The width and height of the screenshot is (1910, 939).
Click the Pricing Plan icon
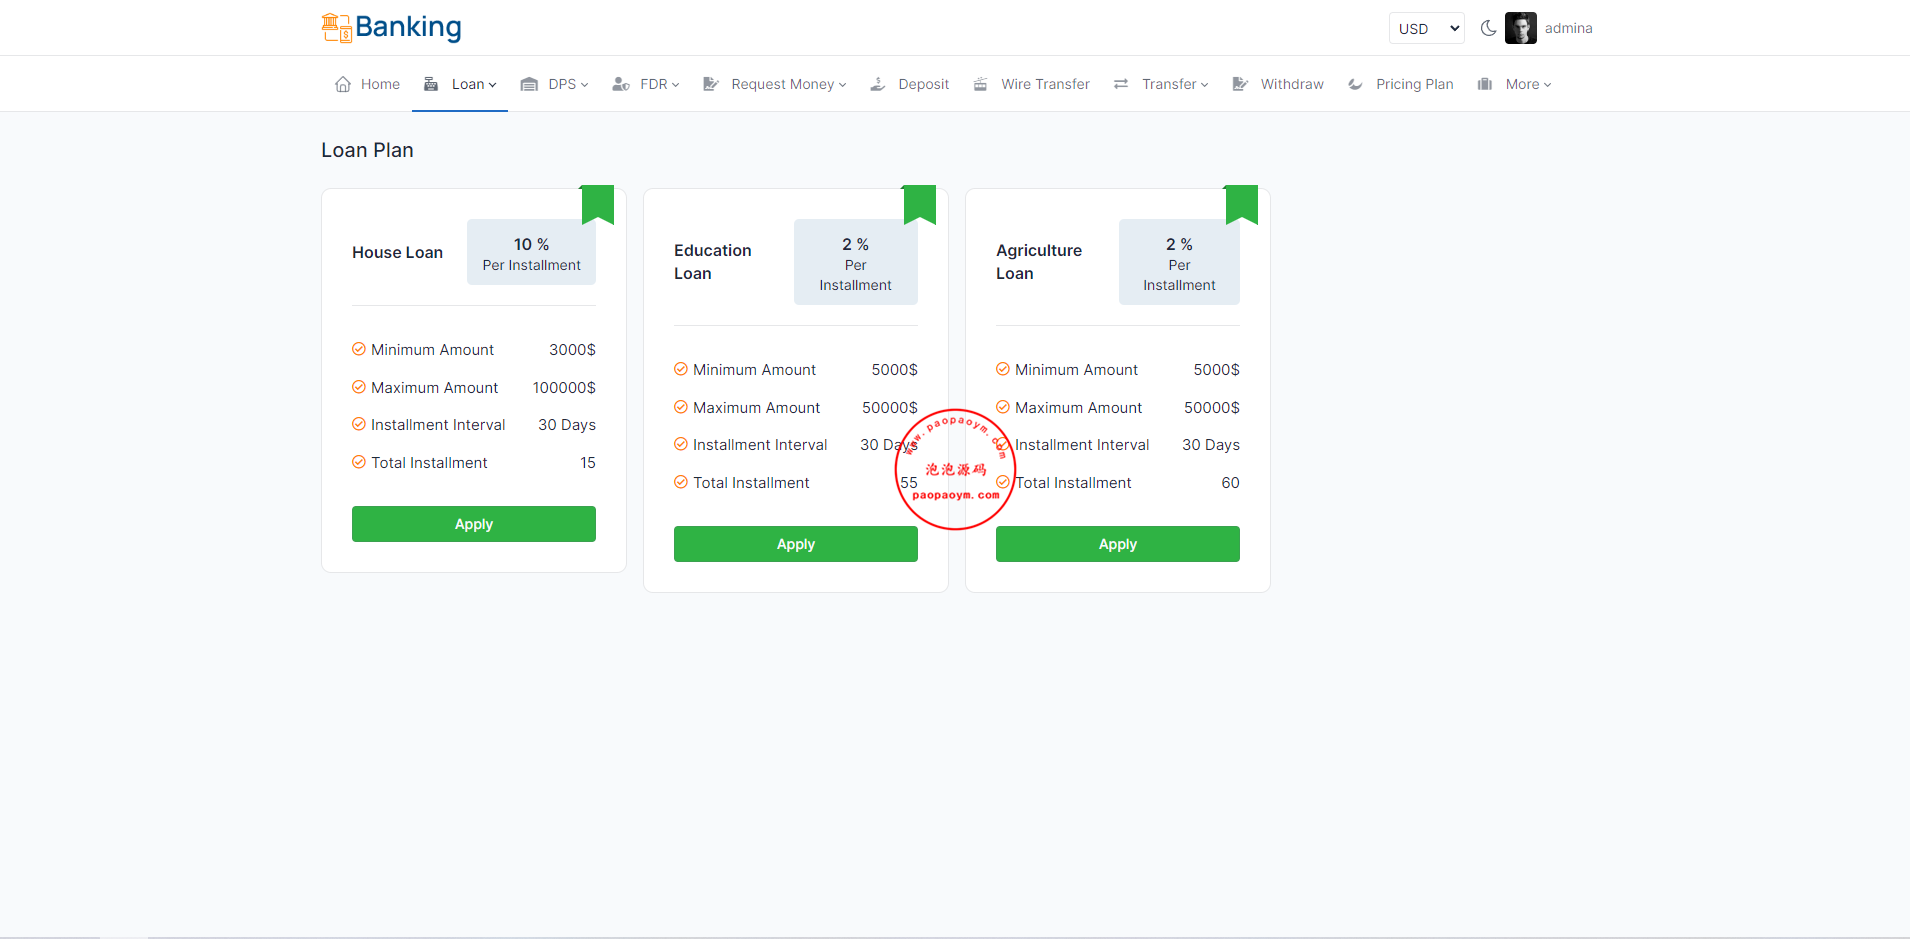click(1355, 84)
